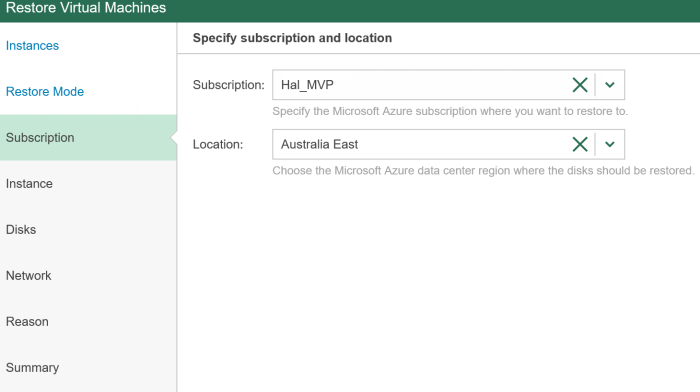Clear the Australia East location selection
The image size is (700, 392).
[x=579, y=144]
